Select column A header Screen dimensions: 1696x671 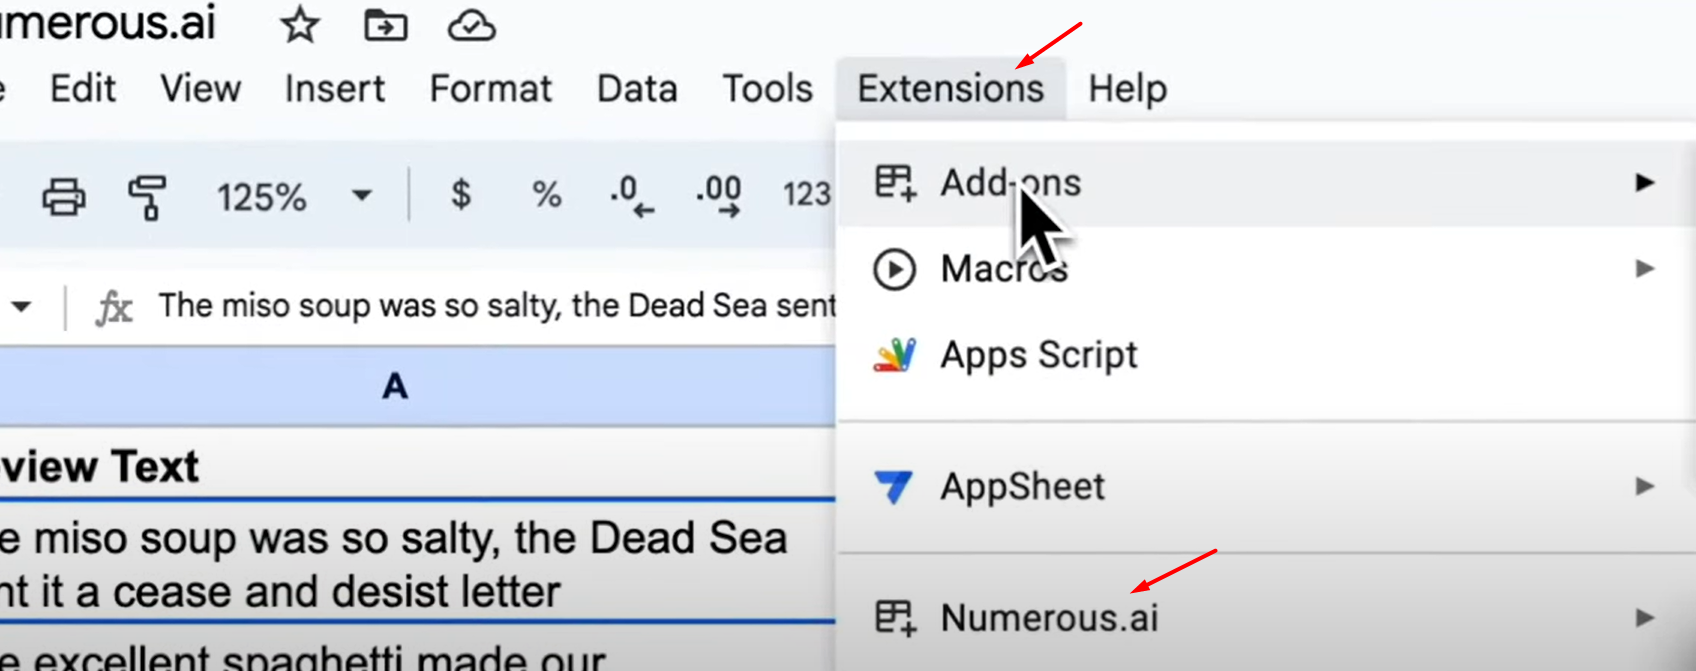tap(395, 386)
